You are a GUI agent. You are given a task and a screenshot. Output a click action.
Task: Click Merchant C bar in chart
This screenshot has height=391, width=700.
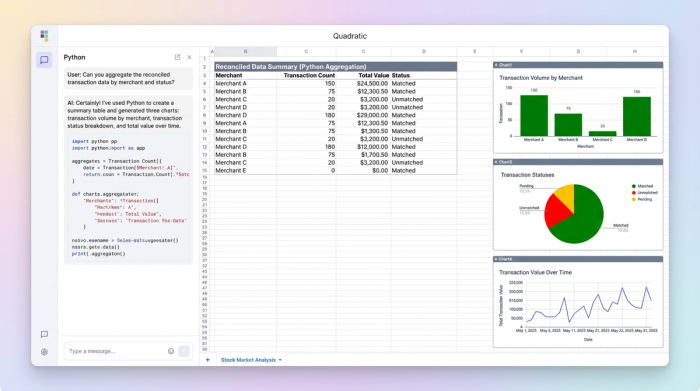(x=602, y=133)
